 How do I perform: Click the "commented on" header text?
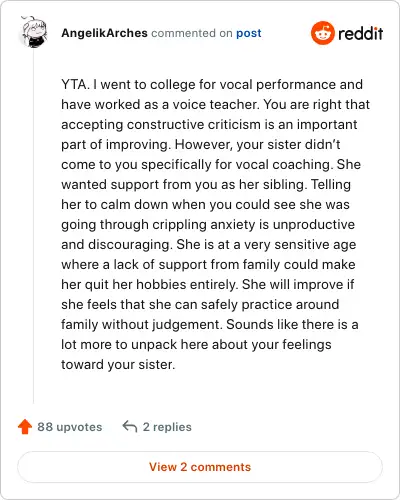coord(192,33)
